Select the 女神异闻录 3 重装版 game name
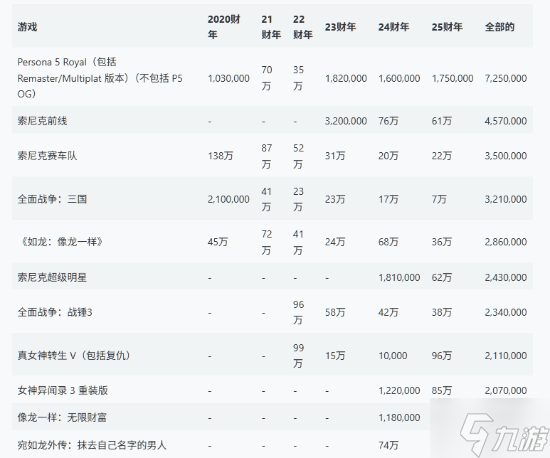550x458 pixels. [63, 390]
